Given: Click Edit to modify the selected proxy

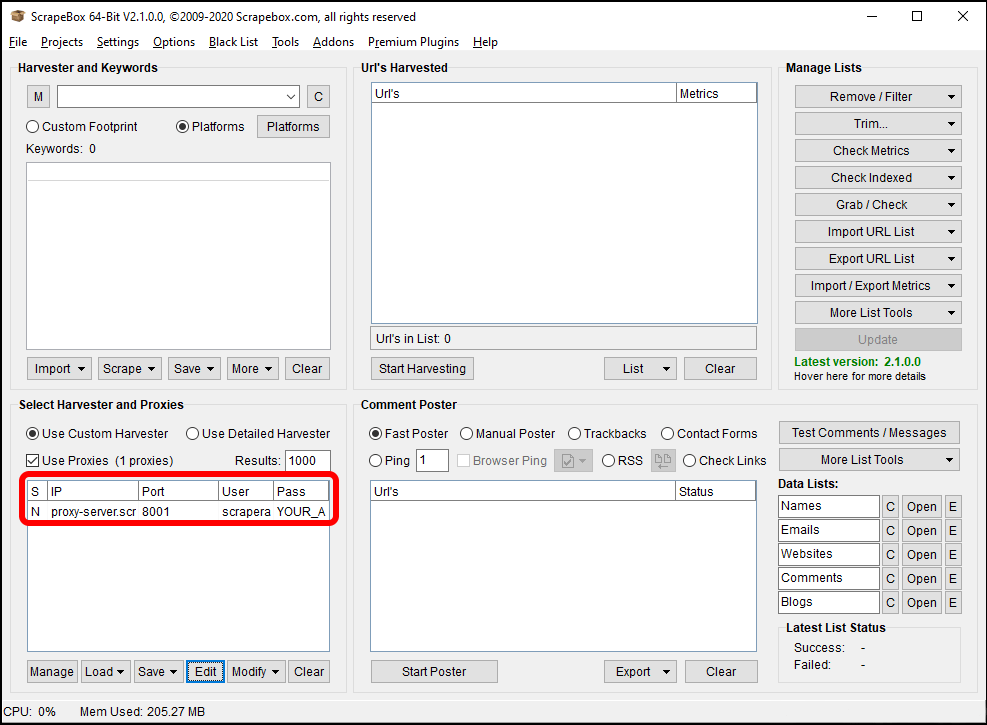Looking at the screenshot, I should pyautogui.click(x=205, y=671).
